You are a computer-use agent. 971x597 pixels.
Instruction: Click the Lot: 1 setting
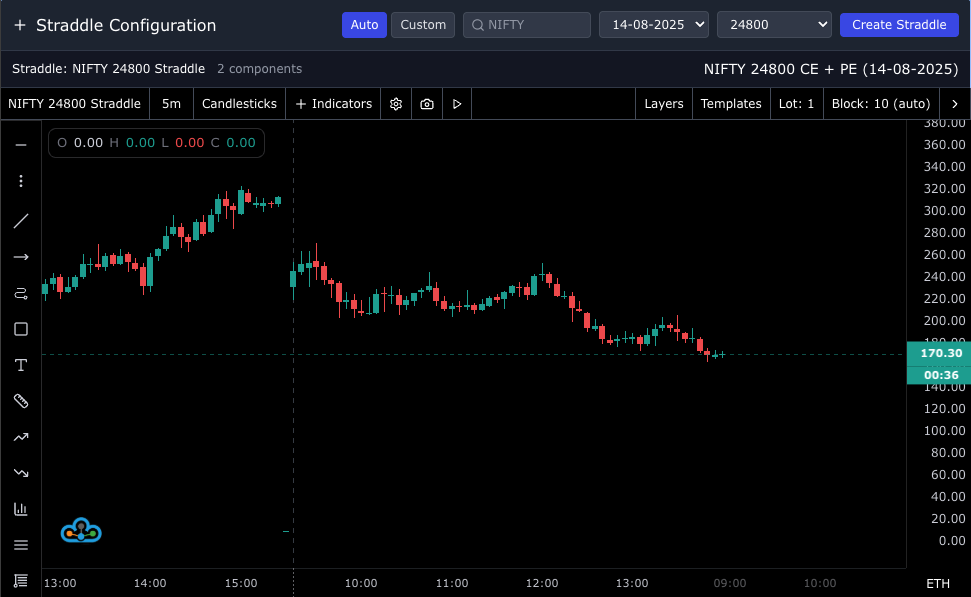pos(796,103)
